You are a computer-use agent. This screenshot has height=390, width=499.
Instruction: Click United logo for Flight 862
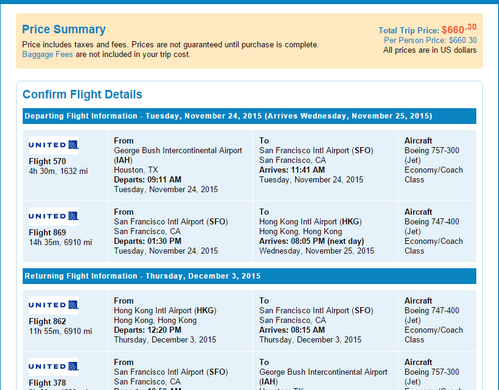click(54, 305)
